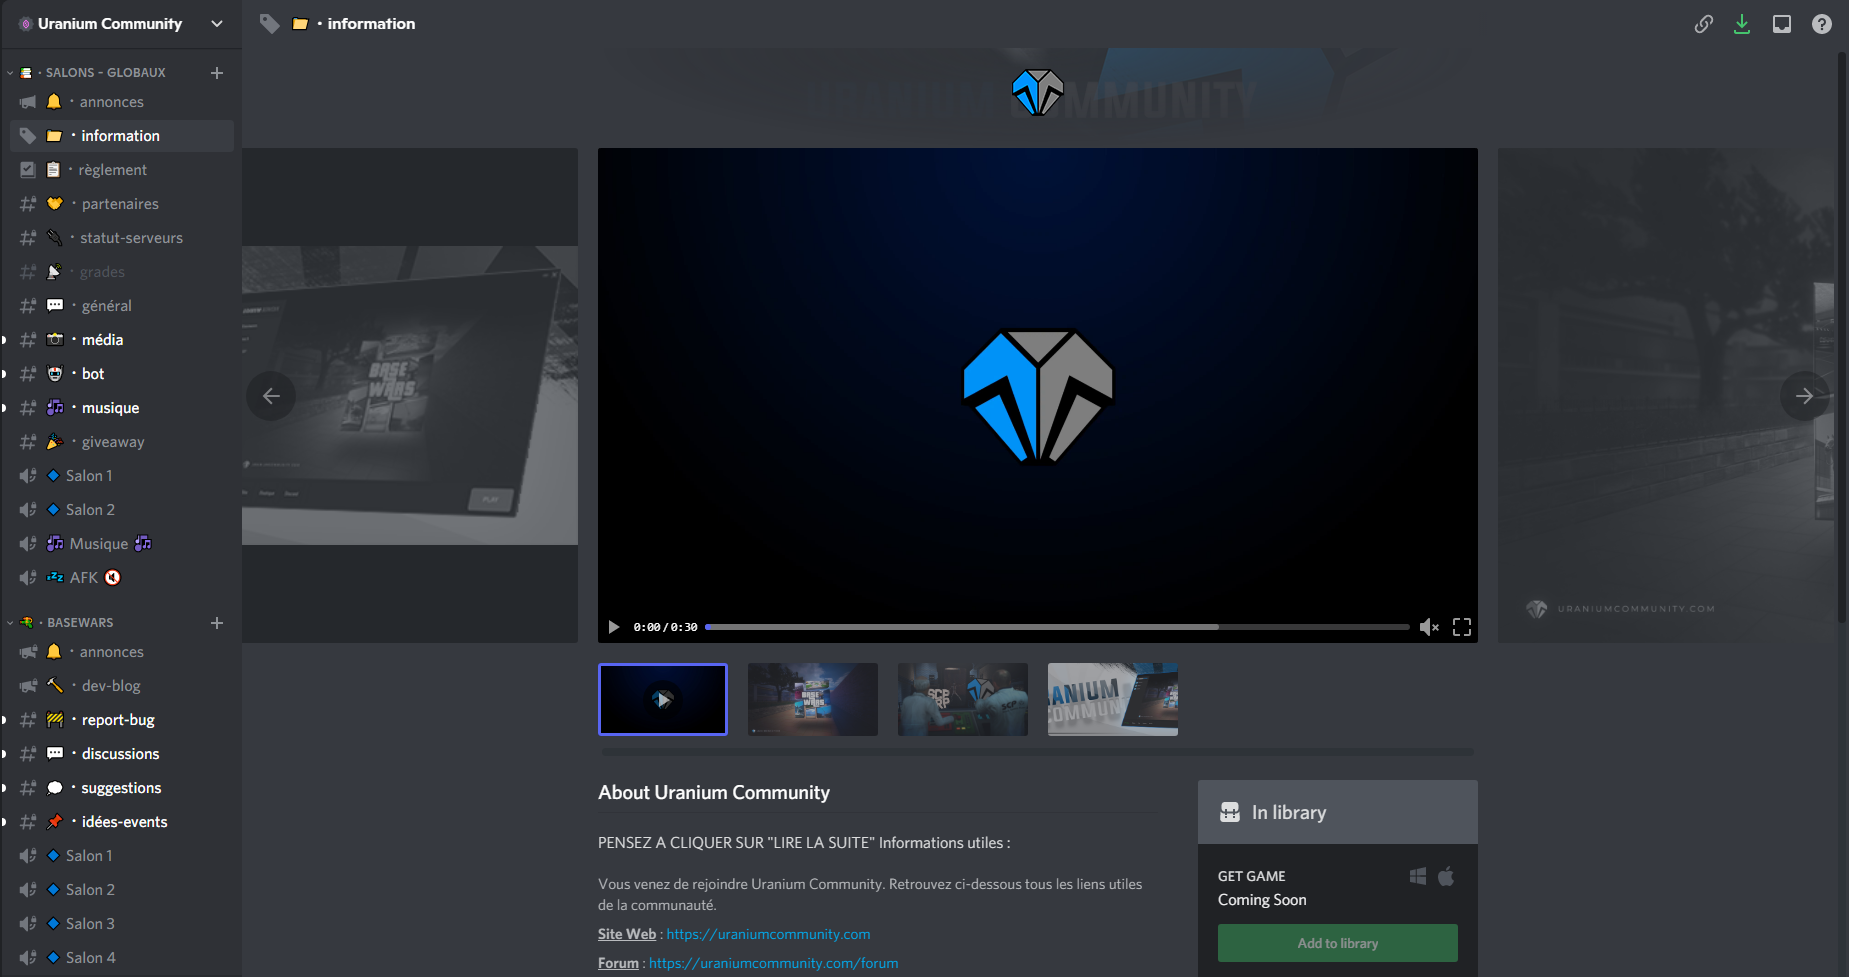Unmute the video with speaker icon
Viewport: 1849px width, 977px height.
[x=1429, y=627]
